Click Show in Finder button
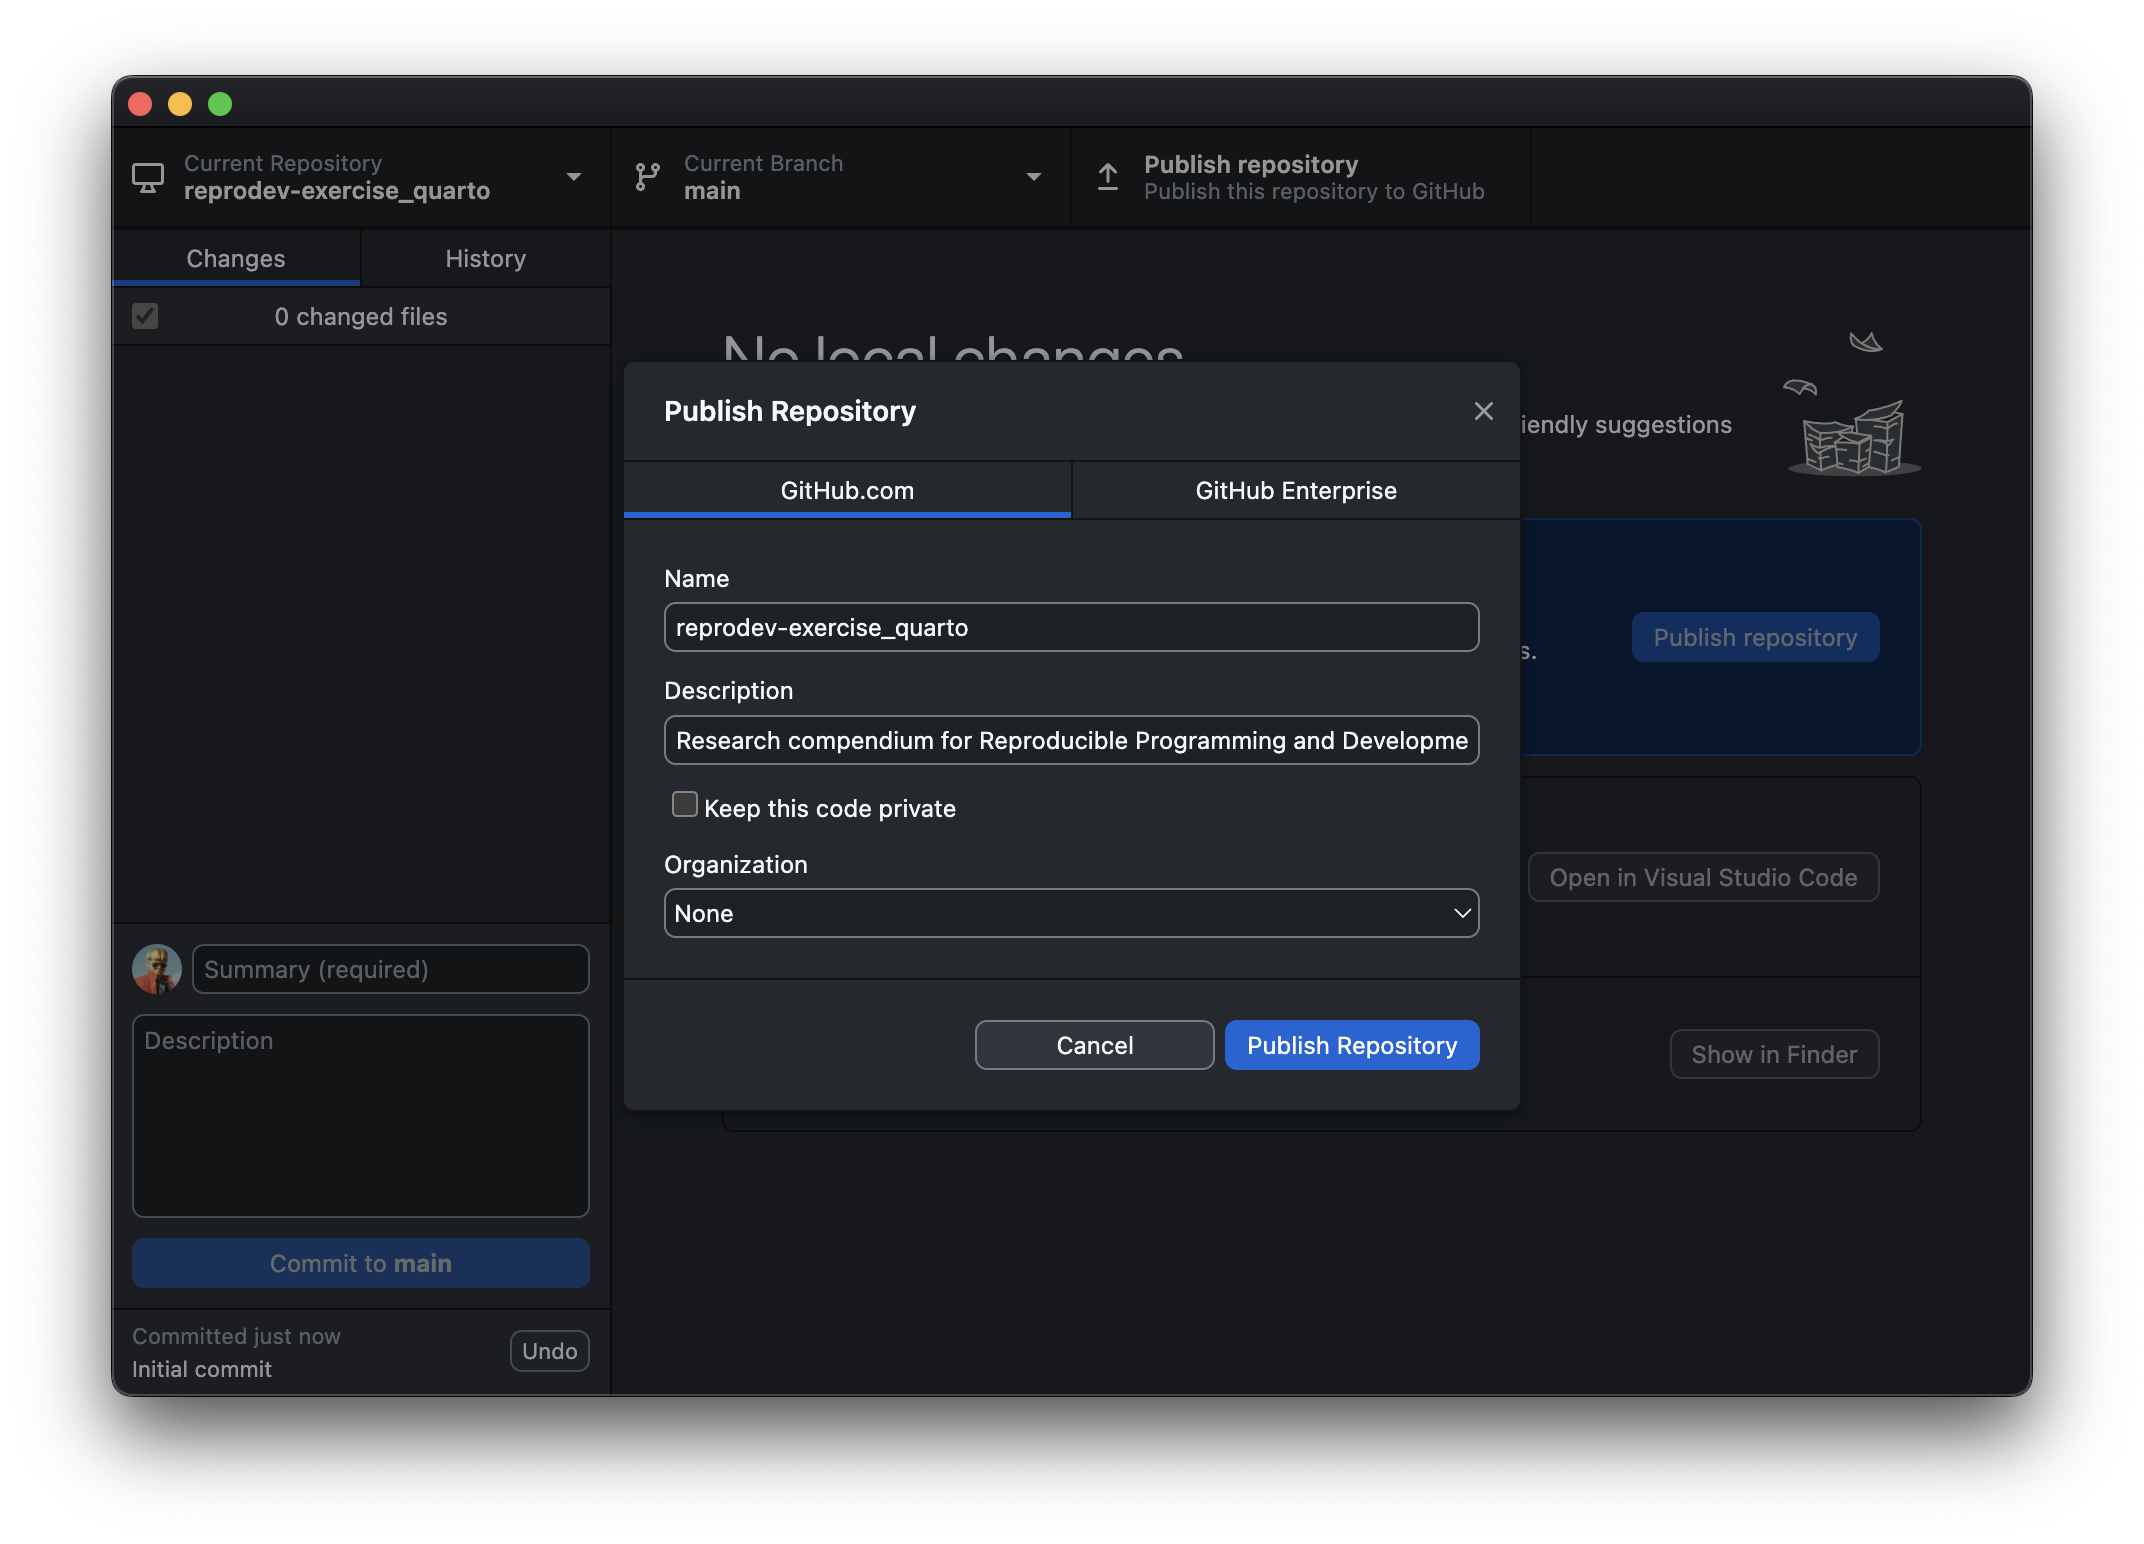2144x1544 pixels. pos(1774,1054)
